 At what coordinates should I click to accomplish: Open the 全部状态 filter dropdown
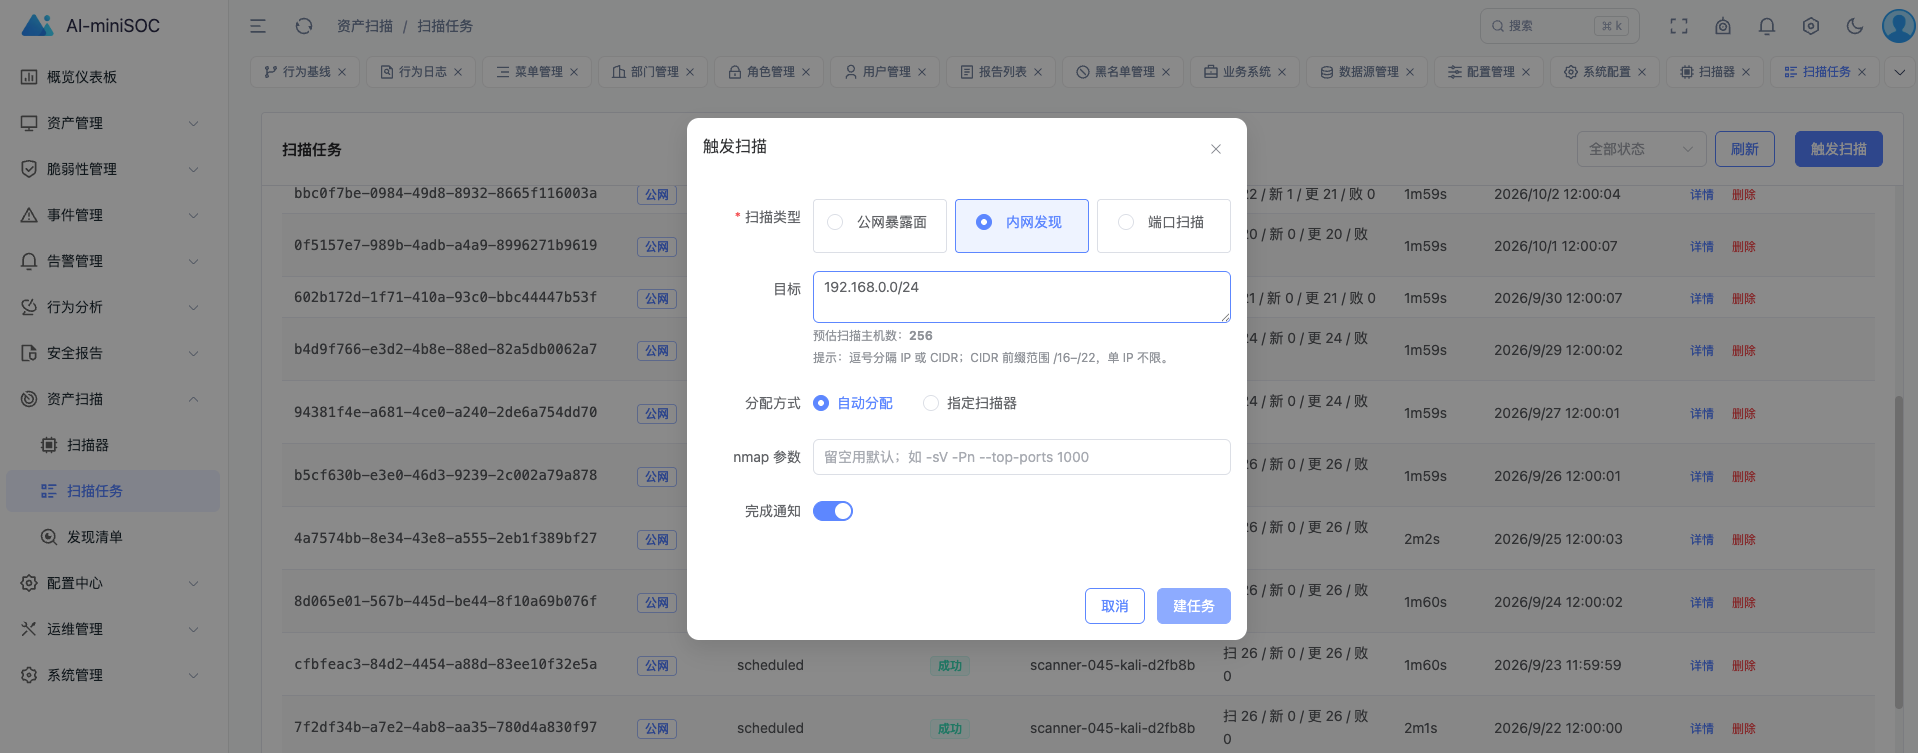click(x=1641, y=149)
